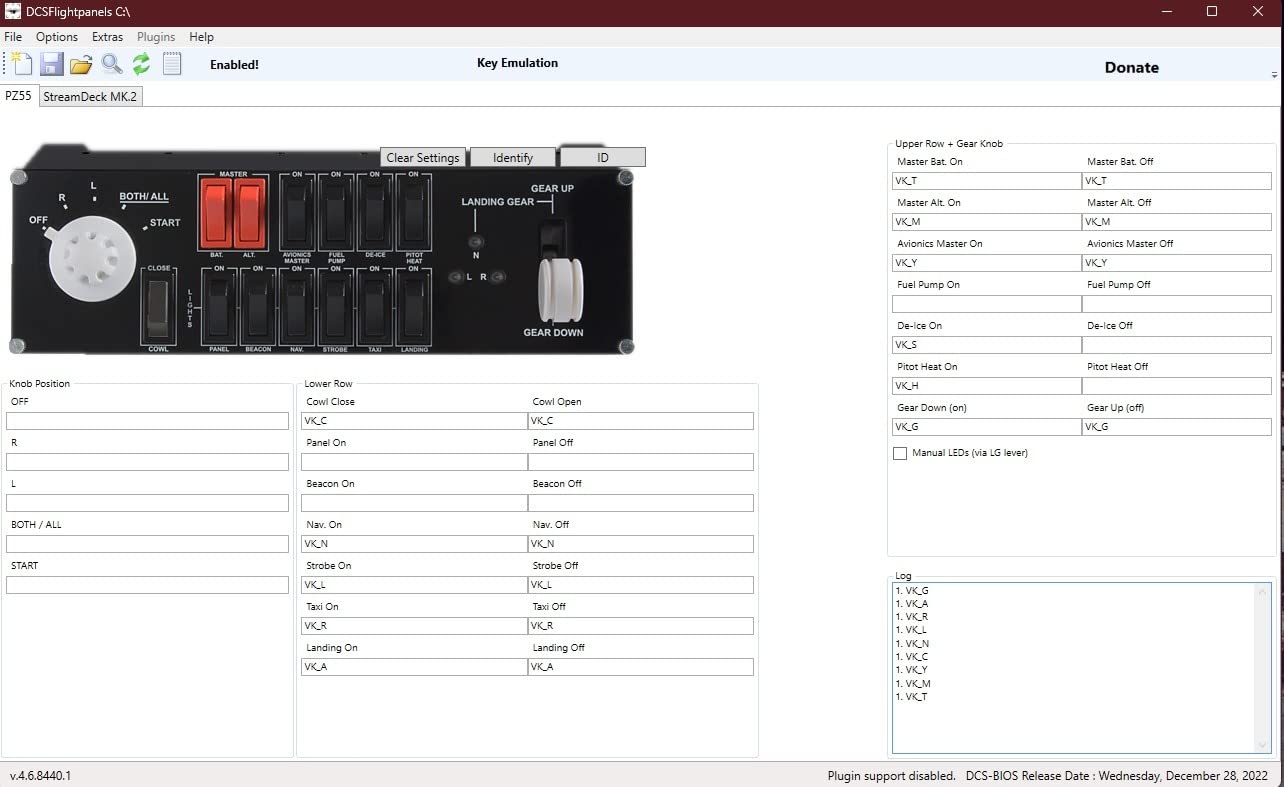Screen dimensions: 1284x787
Task: Open the Extras menu
Action: click(x=107, y=37)
